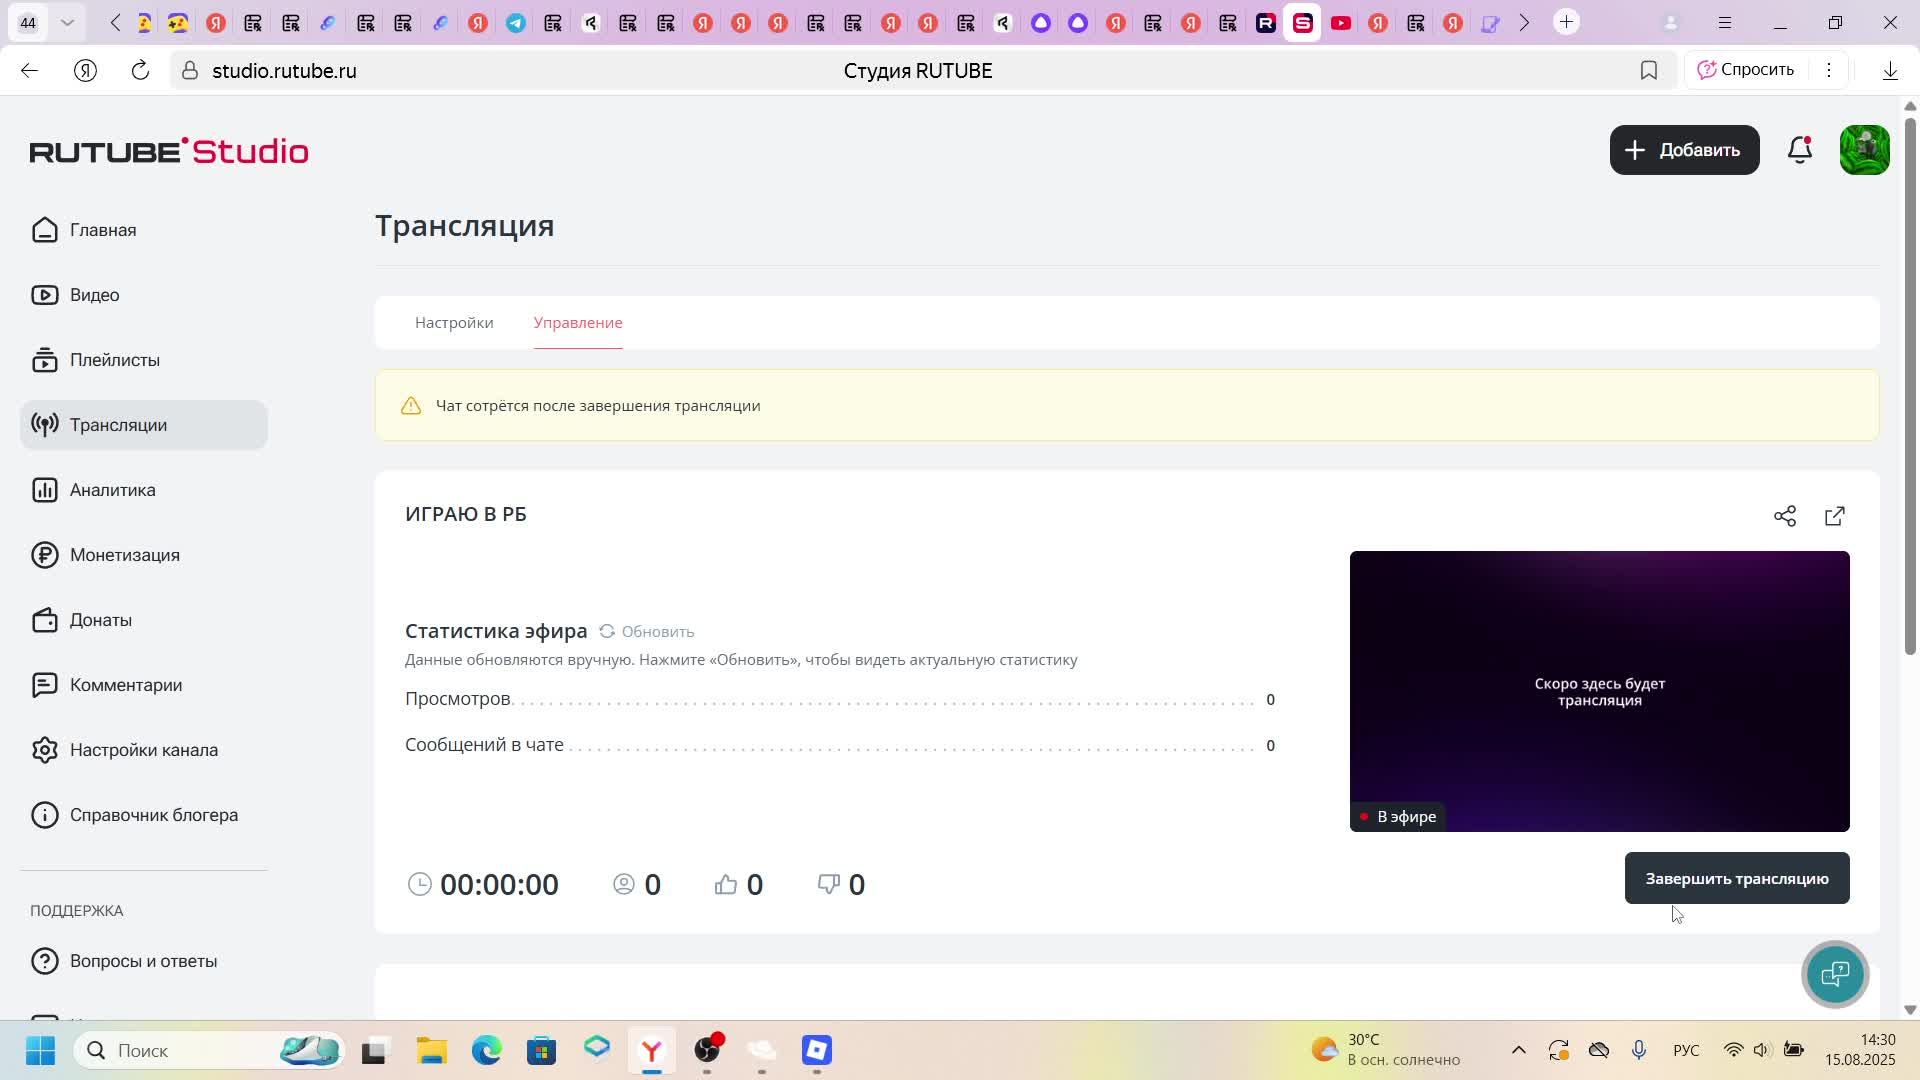Open the support chat bubble icon

point(1835,974)
